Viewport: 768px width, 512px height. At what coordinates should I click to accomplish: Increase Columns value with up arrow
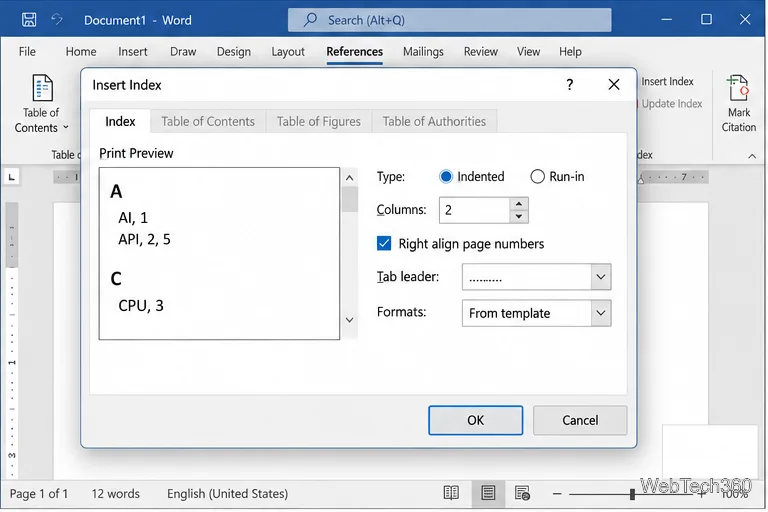(x=519, y=204)
